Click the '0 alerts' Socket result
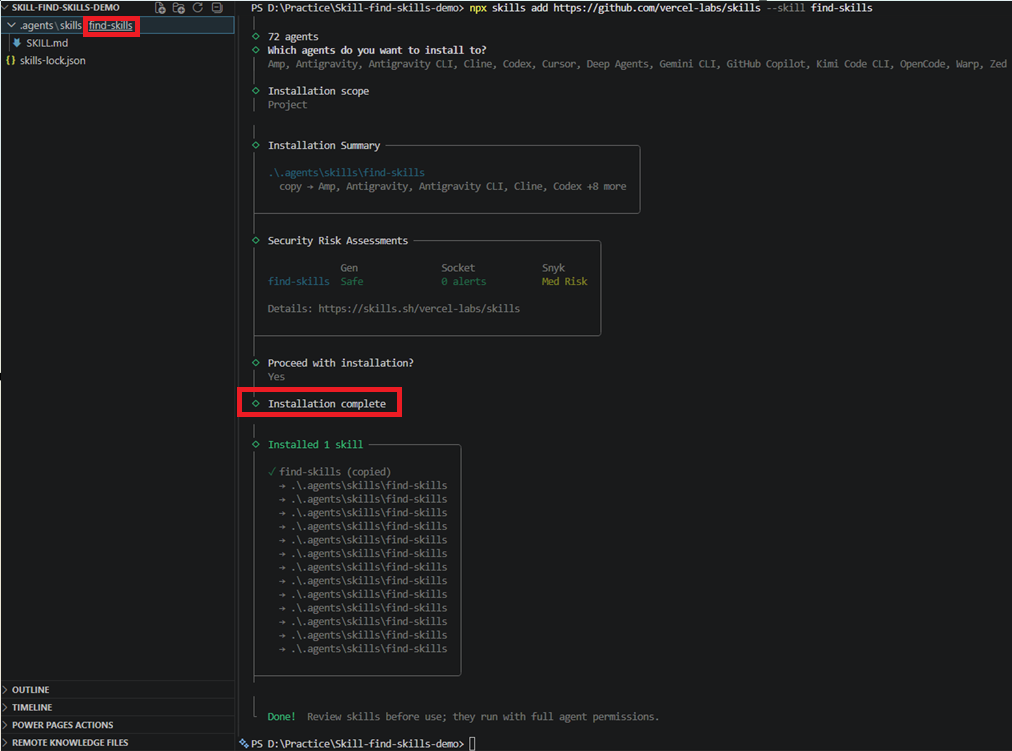This screenshot has height=751, width=1012. [x=463, y=281]
